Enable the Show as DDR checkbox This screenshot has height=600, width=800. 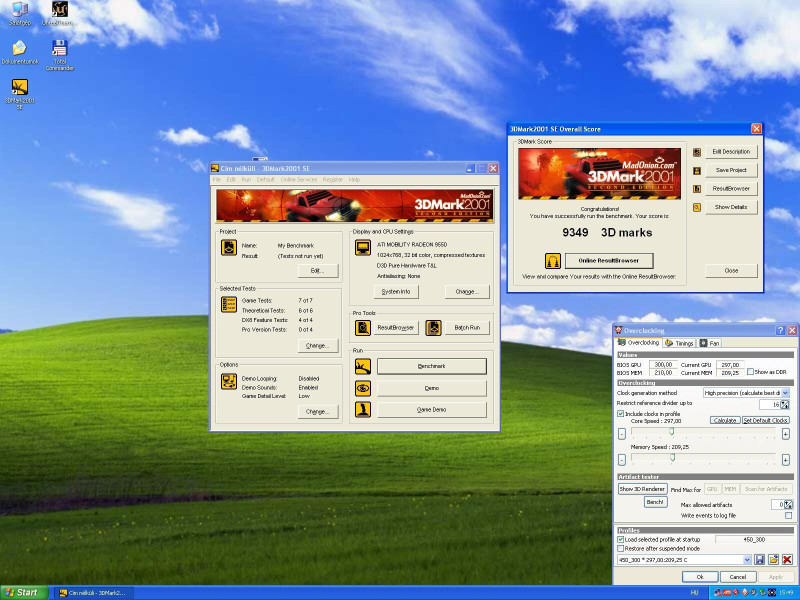[750, 372]
